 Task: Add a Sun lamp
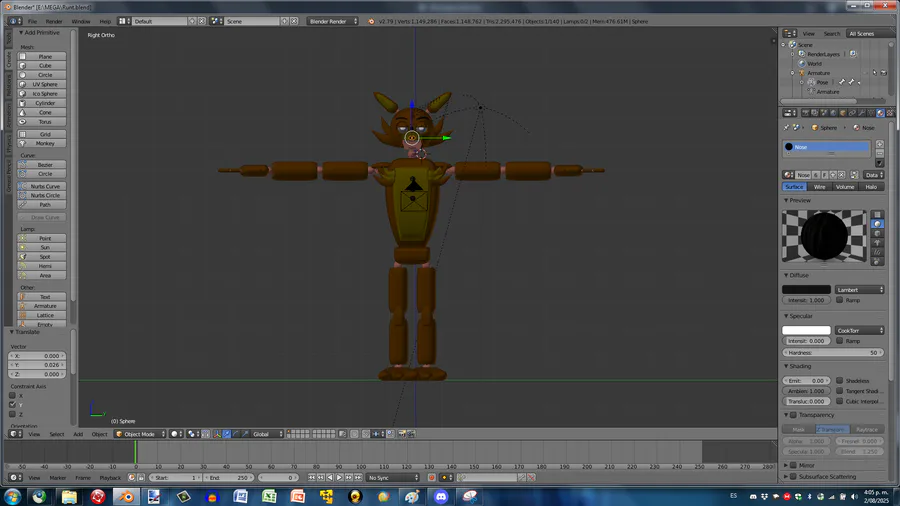[x=42, y=247]
